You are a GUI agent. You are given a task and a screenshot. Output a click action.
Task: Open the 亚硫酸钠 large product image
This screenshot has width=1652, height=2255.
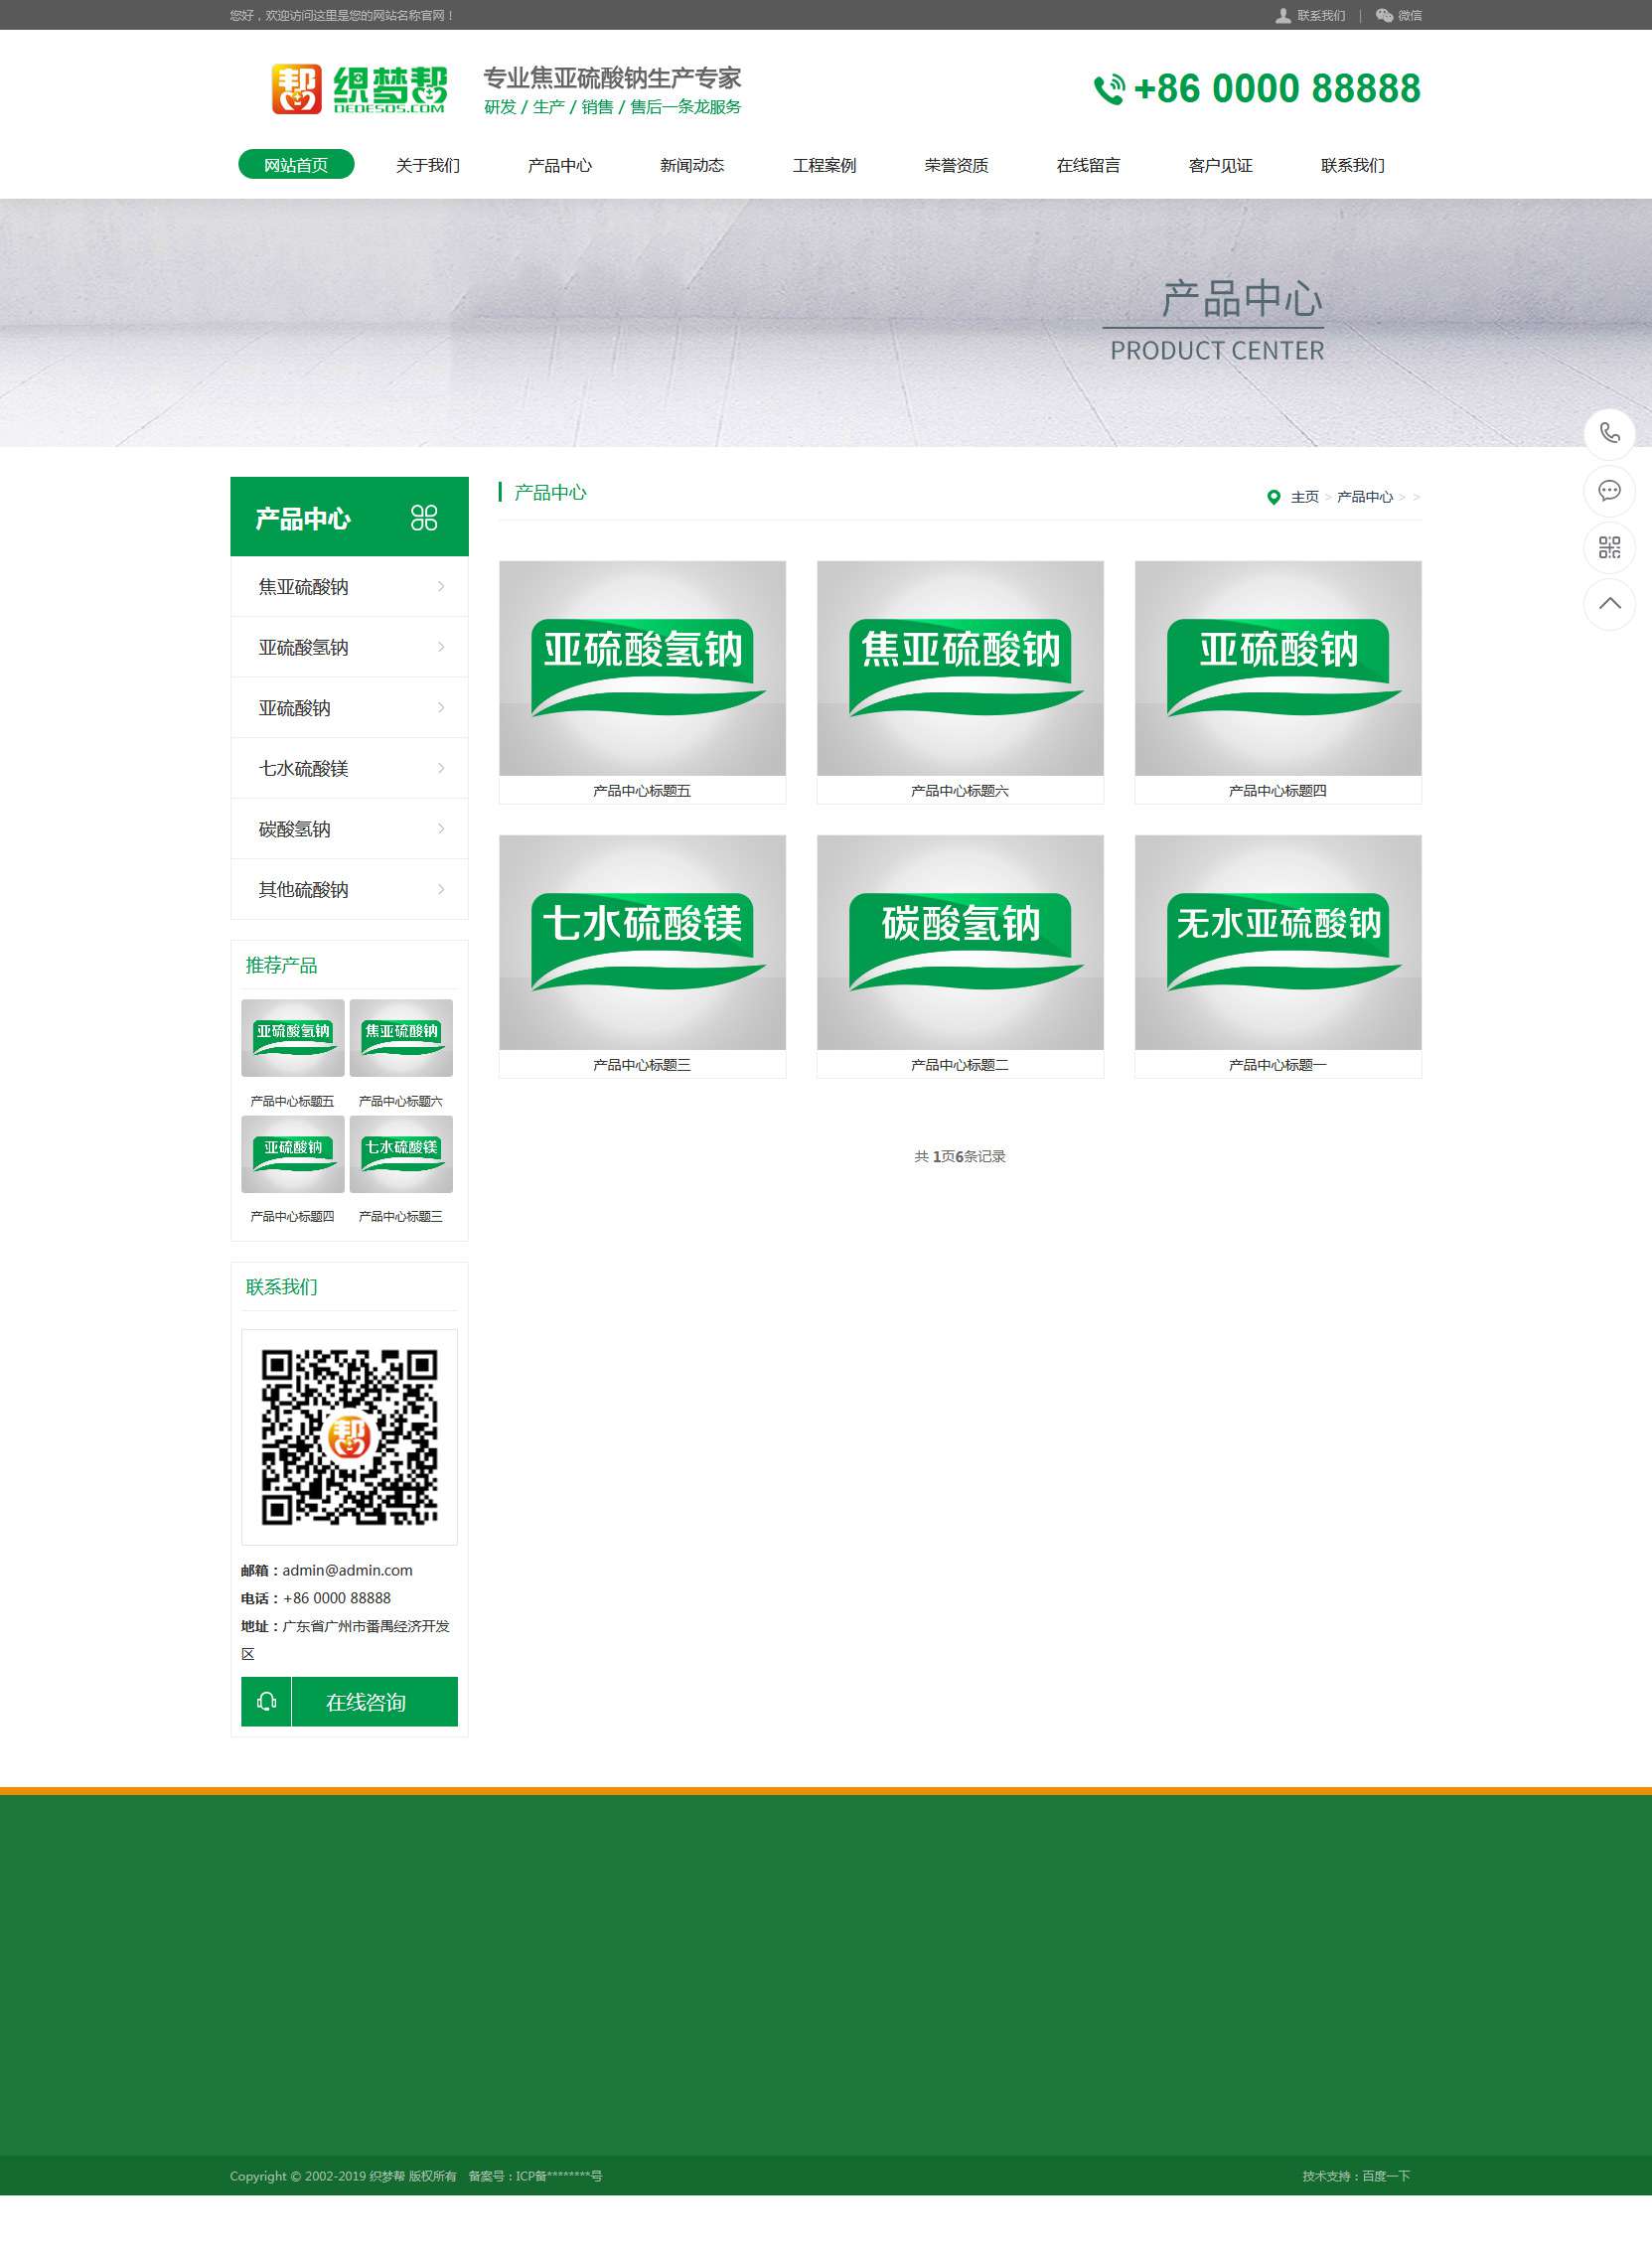click(x=1278, y=668)
